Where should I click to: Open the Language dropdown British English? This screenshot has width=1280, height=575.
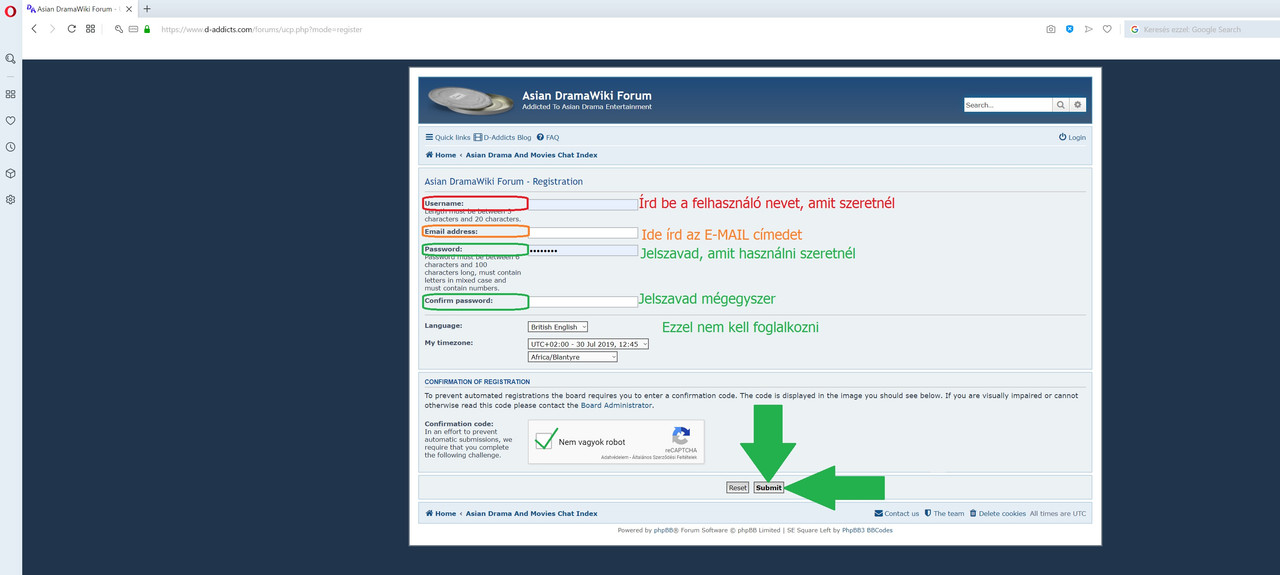558,327
